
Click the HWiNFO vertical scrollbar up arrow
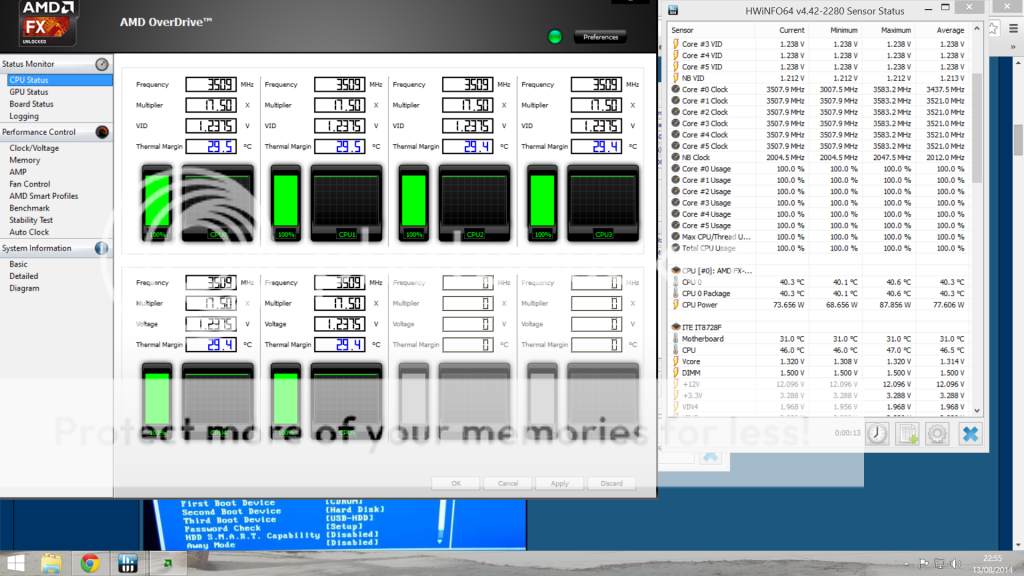tap(977, 29)
